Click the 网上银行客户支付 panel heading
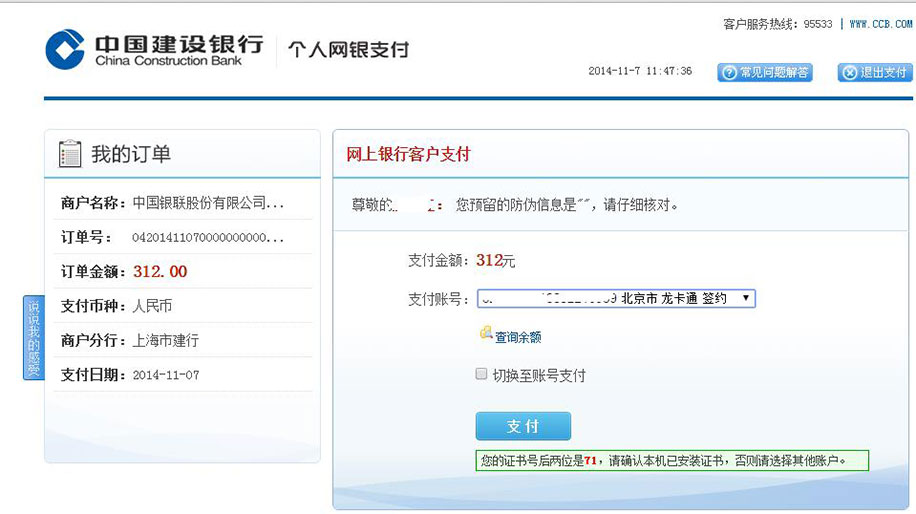 point(408,154)
